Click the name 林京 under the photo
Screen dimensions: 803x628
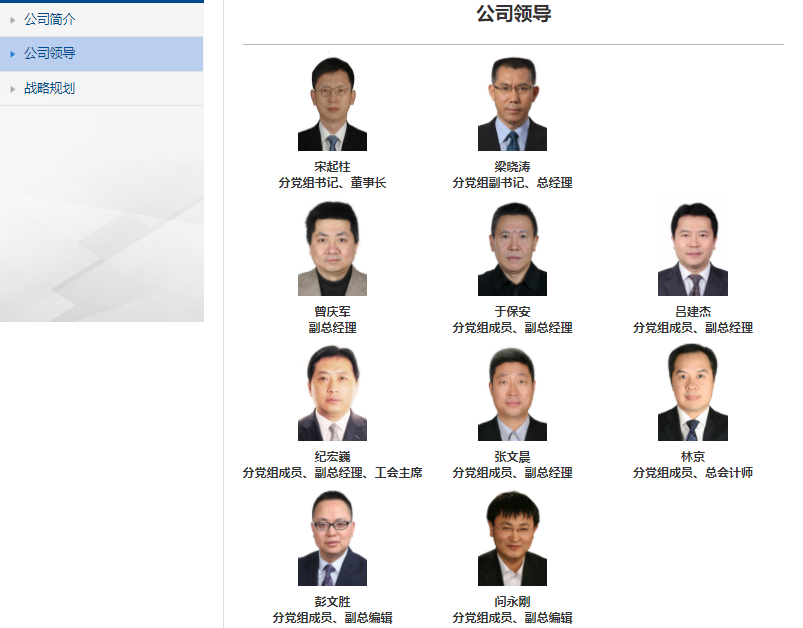pos(693,456)
